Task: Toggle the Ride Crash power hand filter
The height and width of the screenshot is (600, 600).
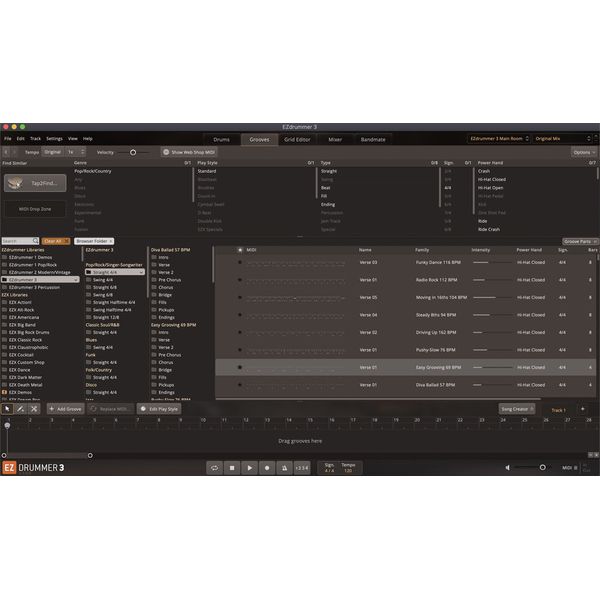Action: [x=489, y=229]
